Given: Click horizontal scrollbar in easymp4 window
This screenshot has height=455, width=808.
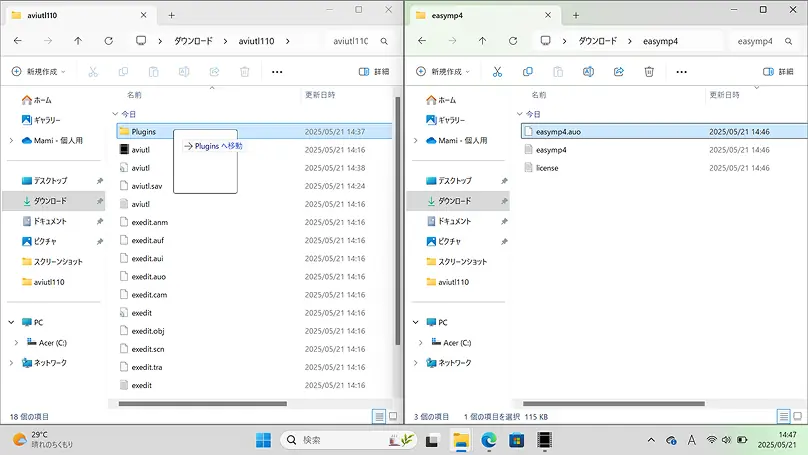Looking at the screenshot, I should click(614, 404).
